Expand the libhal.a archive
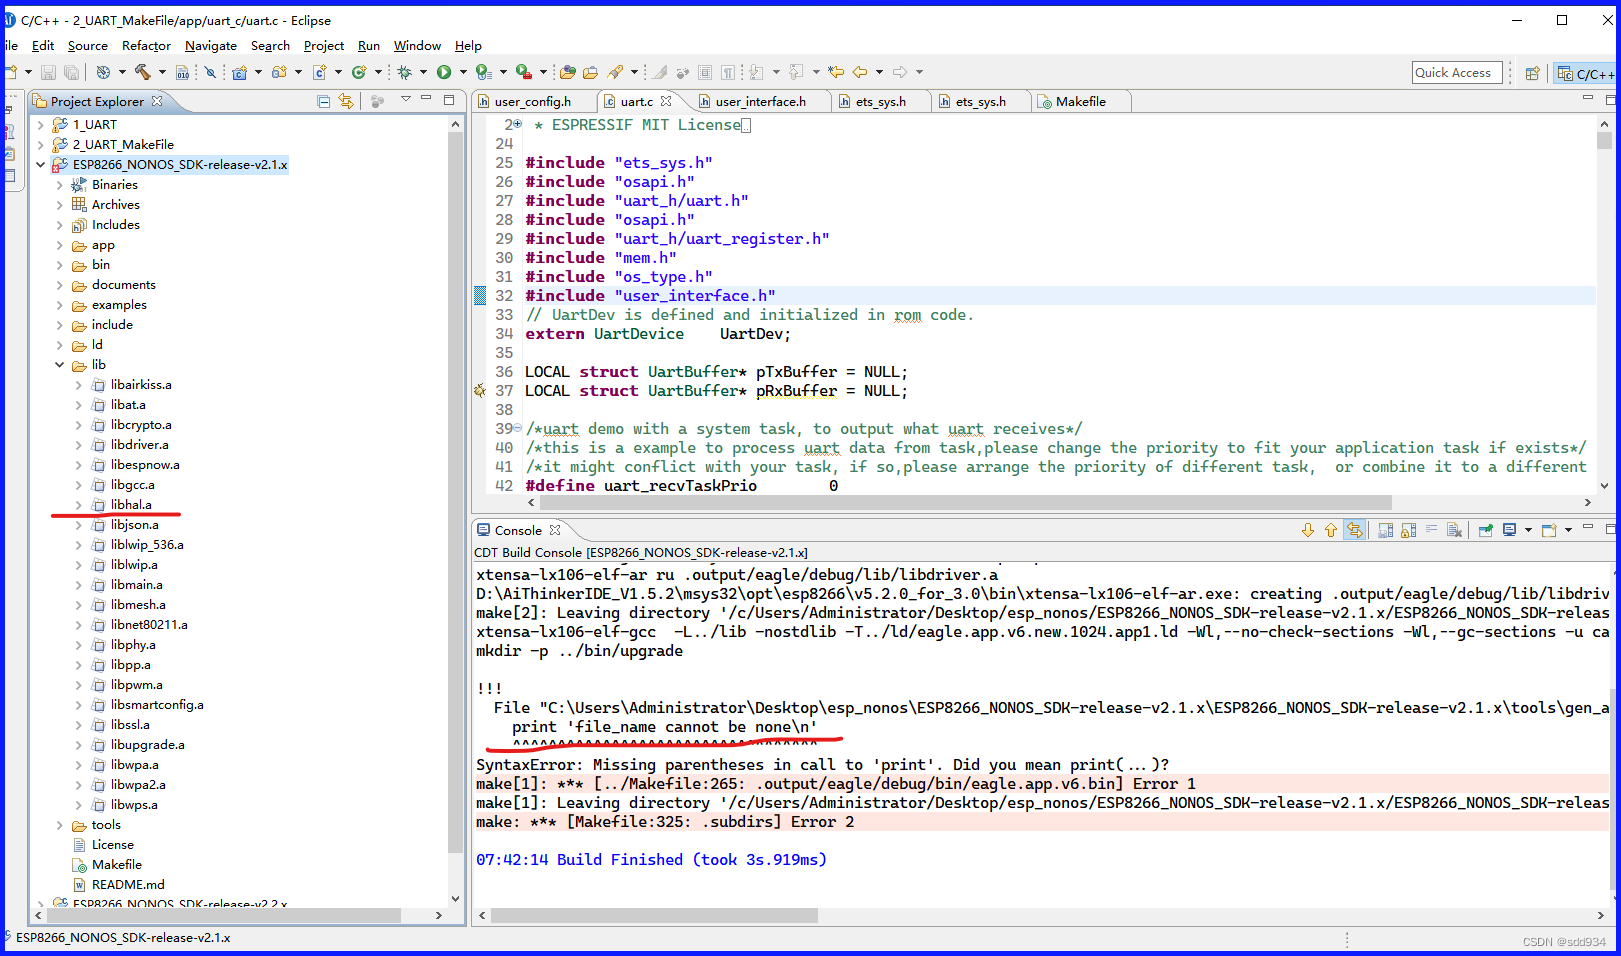1621x956 pixels. pos(78,505)
